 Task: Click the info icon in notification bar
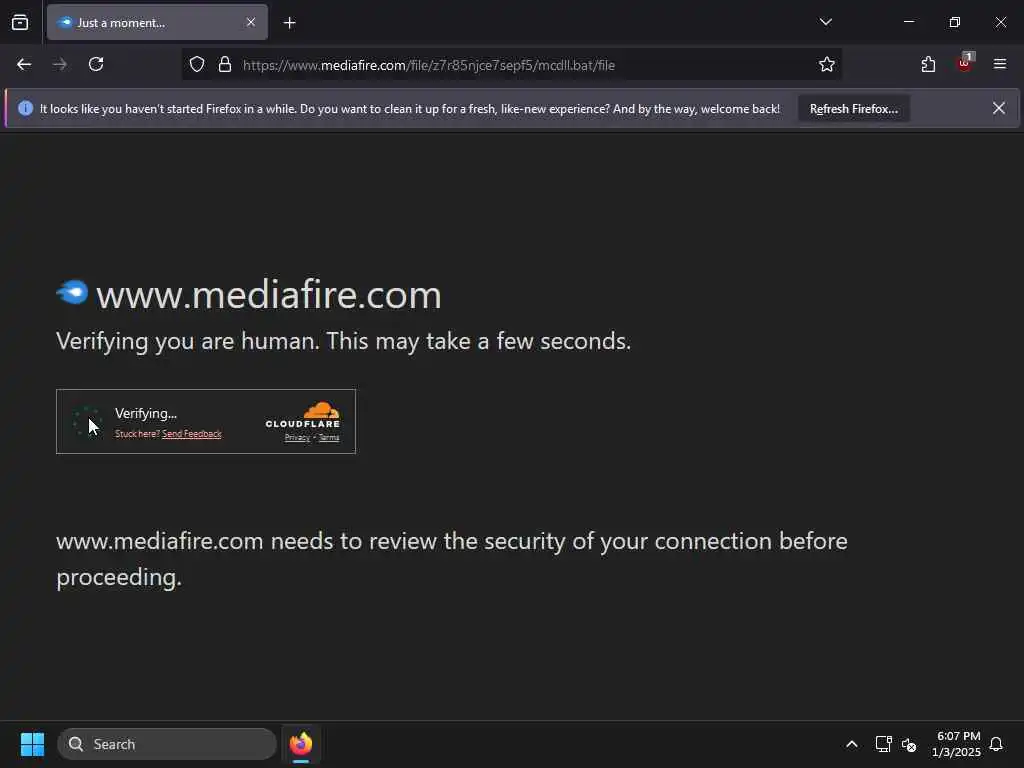point(25,108)
